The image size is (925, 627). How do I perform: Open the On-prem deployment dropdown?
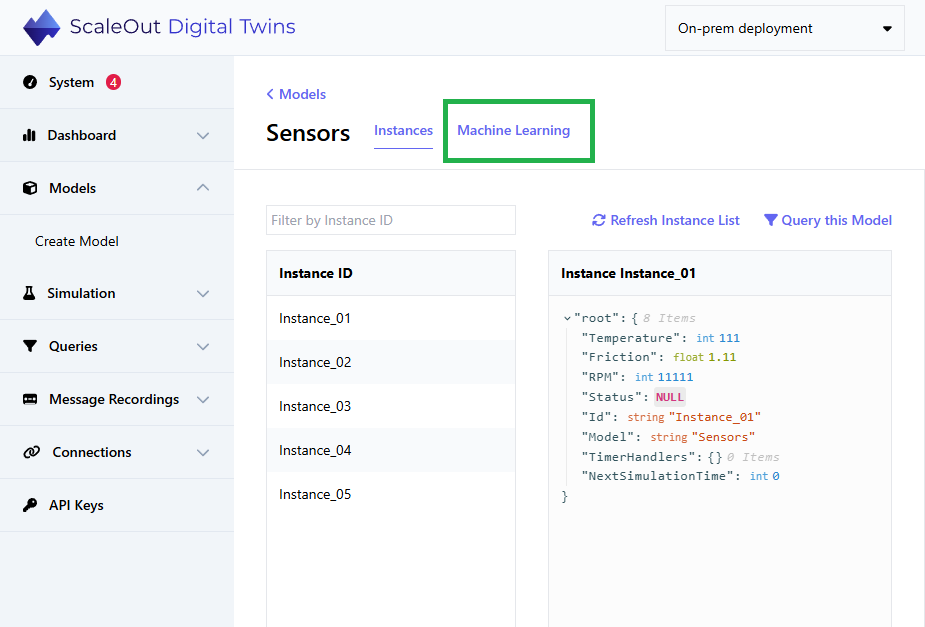click(785, 28)
